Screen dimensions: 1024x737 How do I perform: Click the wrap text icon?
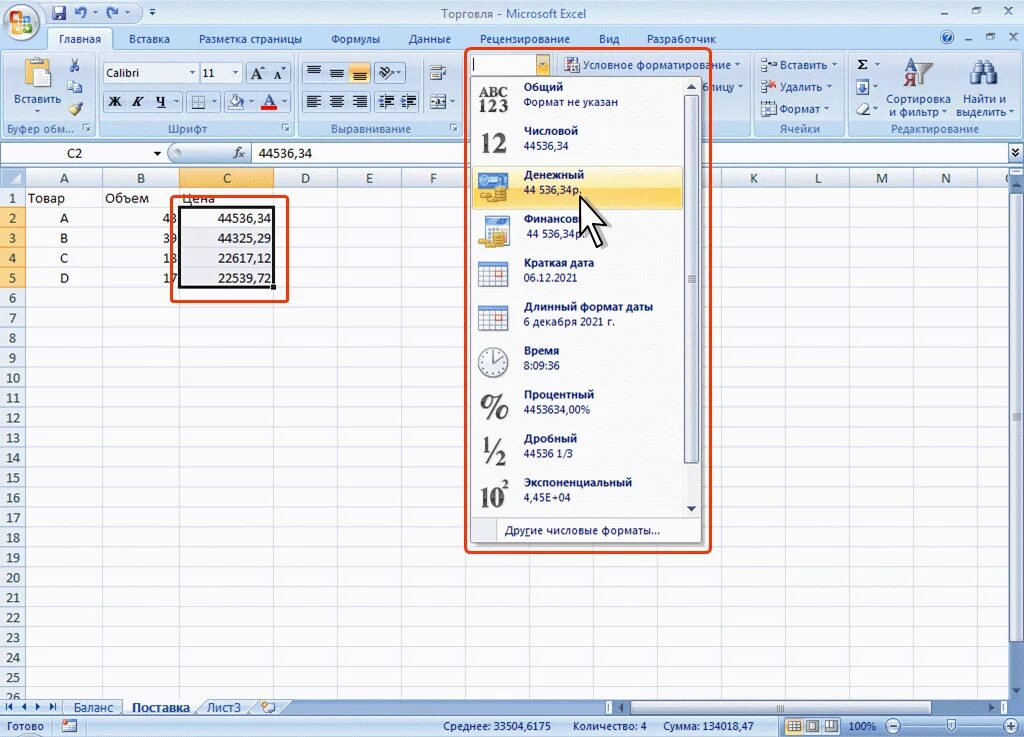pyautogui.click(x=438, y=72)
